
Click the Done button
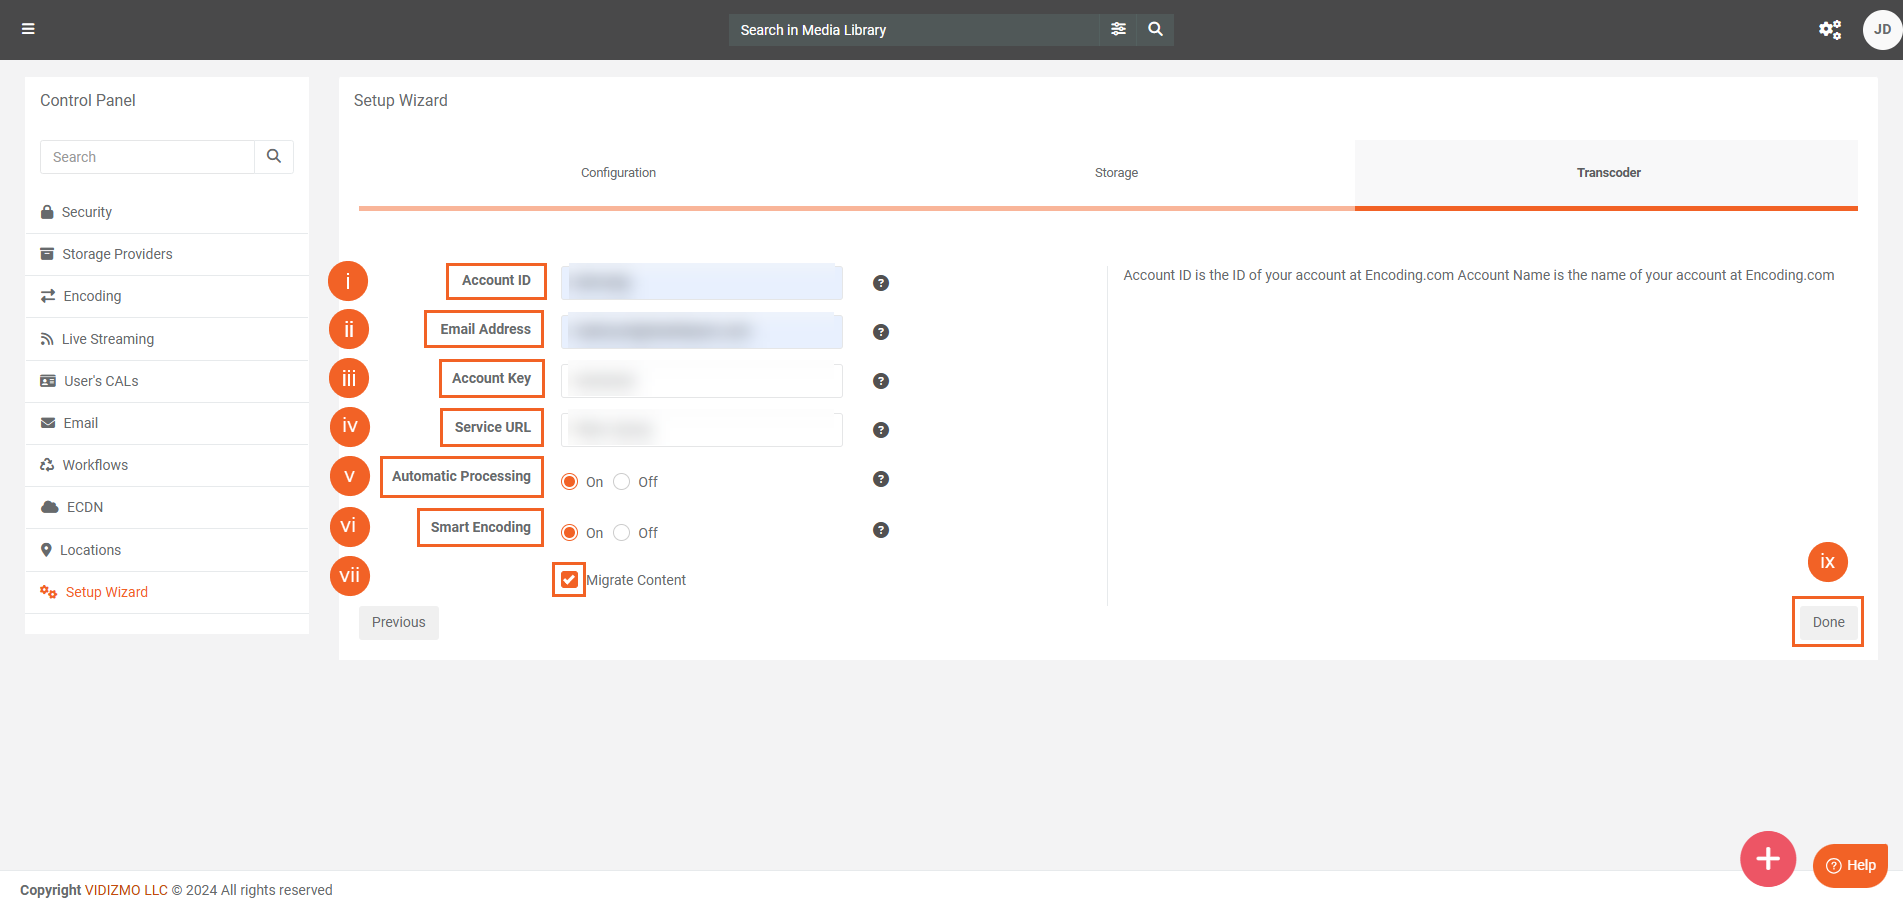point(1828,622)
